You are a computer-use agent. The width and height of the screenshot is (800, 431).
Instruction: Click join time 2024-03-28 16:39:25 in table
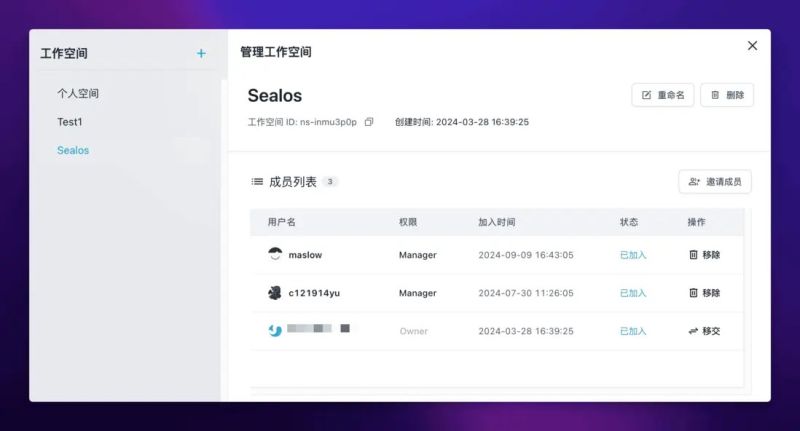[x=526, y=331]
